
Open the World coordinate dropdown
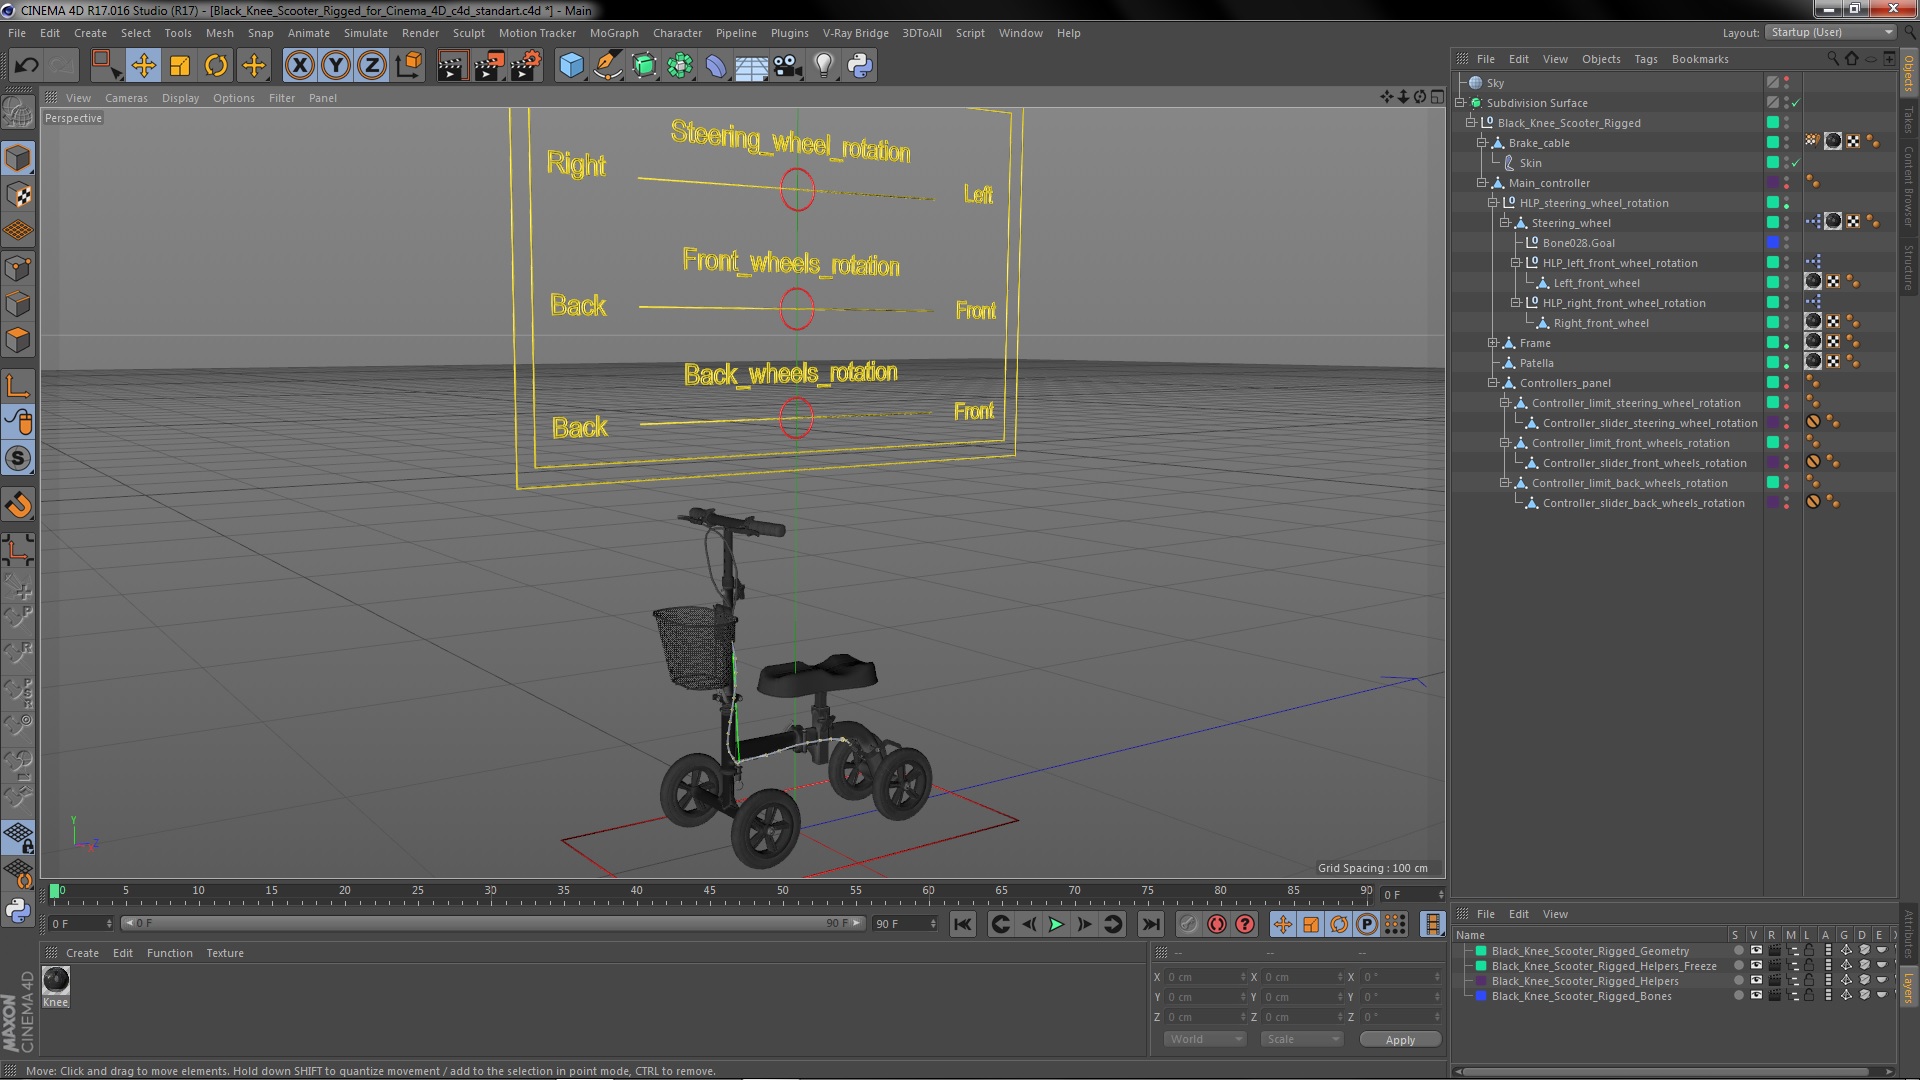pyautogui.click(x=1206, y=1040)
